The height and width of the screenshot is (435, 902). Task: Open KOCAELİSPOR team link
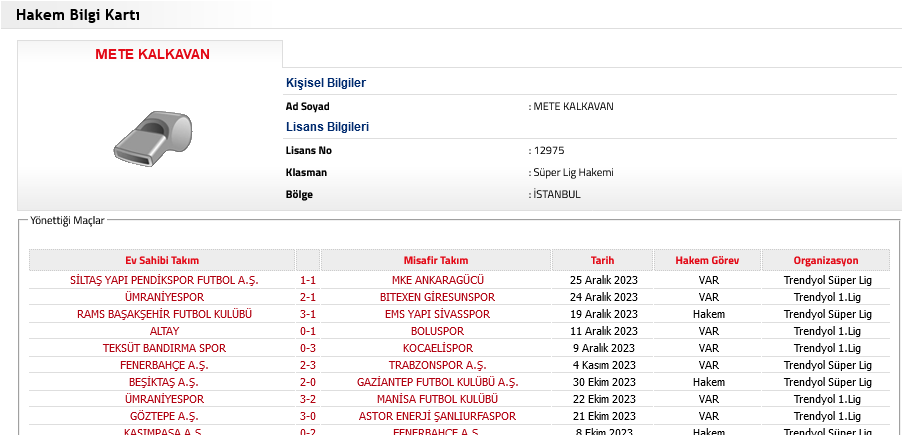pyautogui.click(x=438, y=348)
